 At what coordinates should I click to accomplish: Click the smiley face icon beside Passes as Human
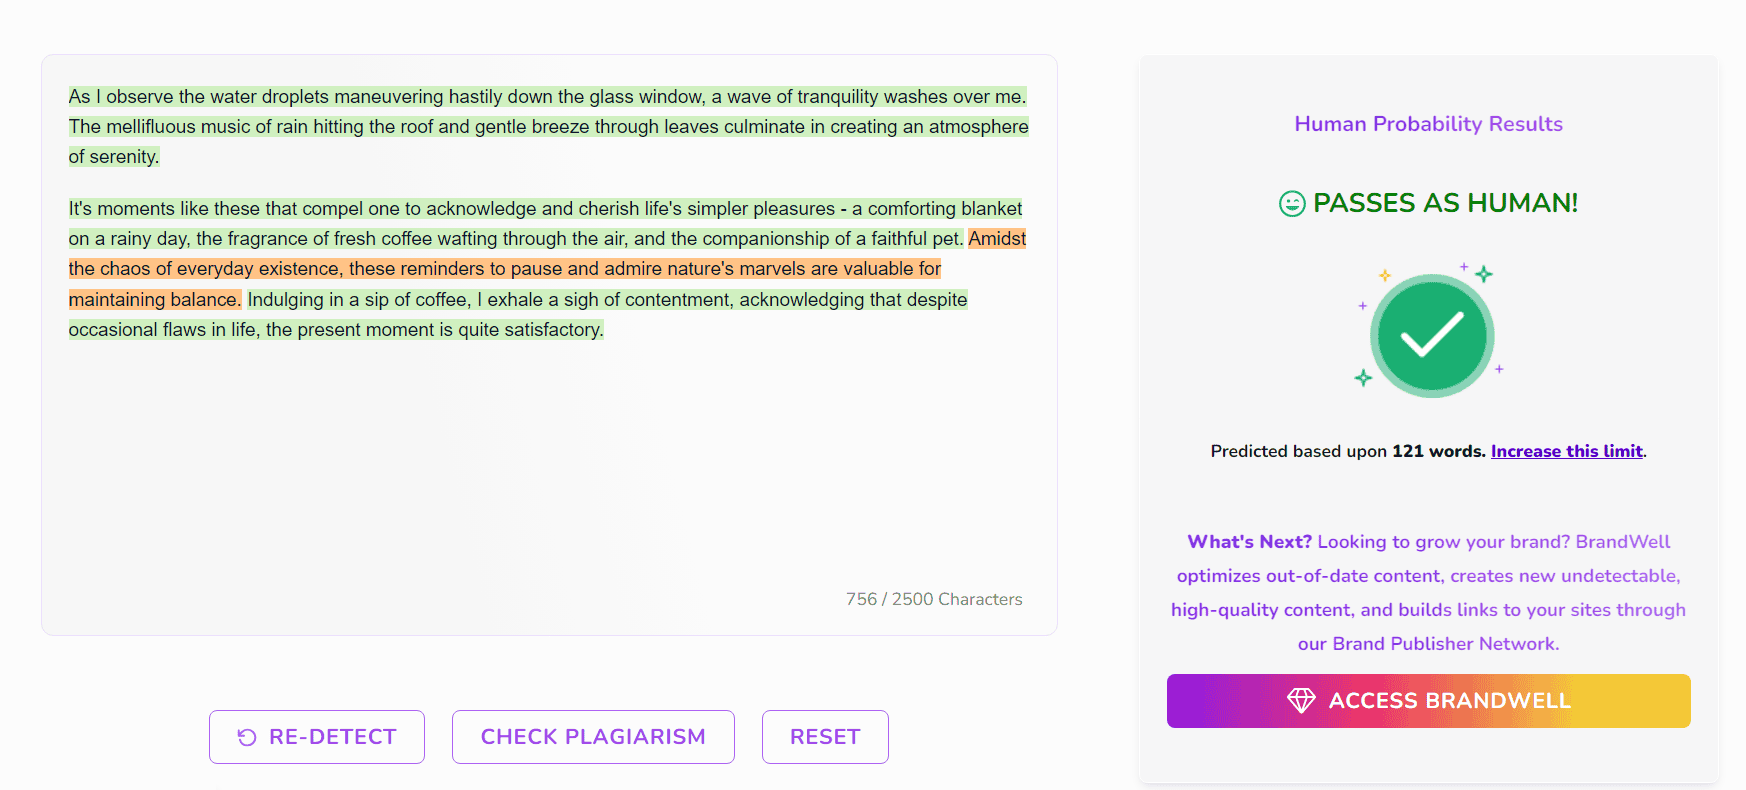click(1292, 204)
